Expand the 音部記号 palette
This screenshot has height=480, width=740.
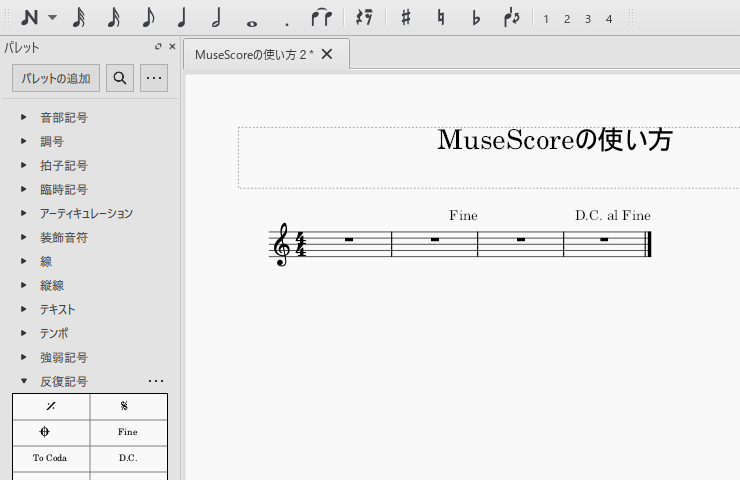[x=24, y=117]
